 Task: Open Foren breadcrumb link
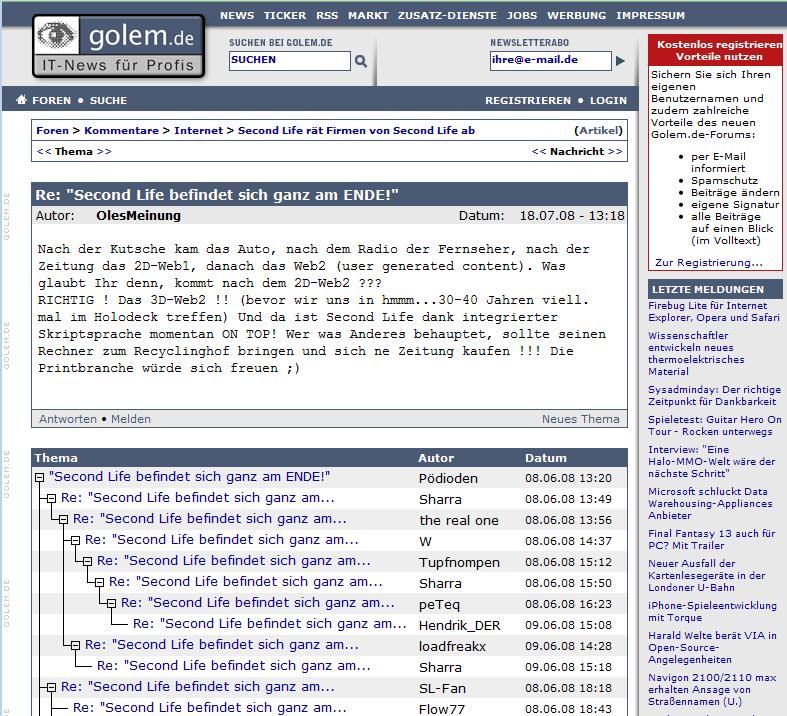tap(52, 130)
